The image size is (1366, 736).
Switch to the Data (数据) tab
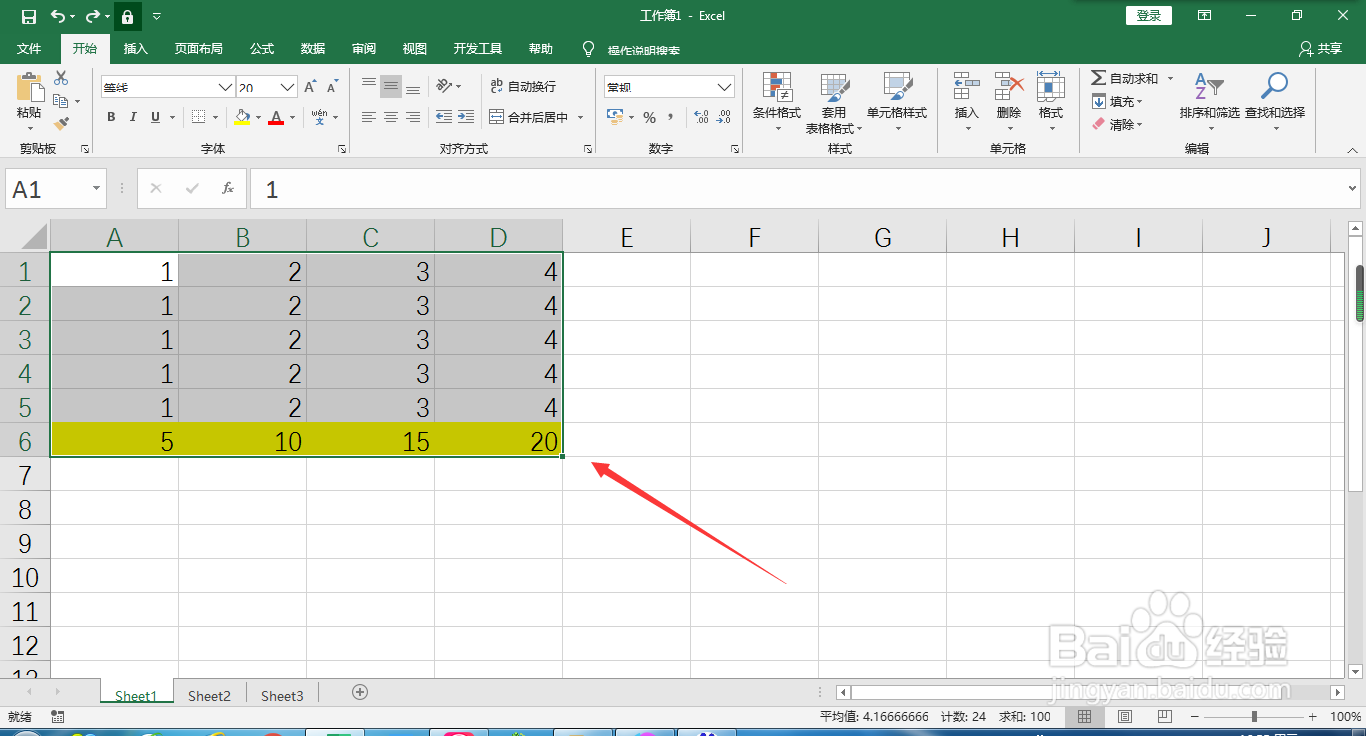point(313,49)
